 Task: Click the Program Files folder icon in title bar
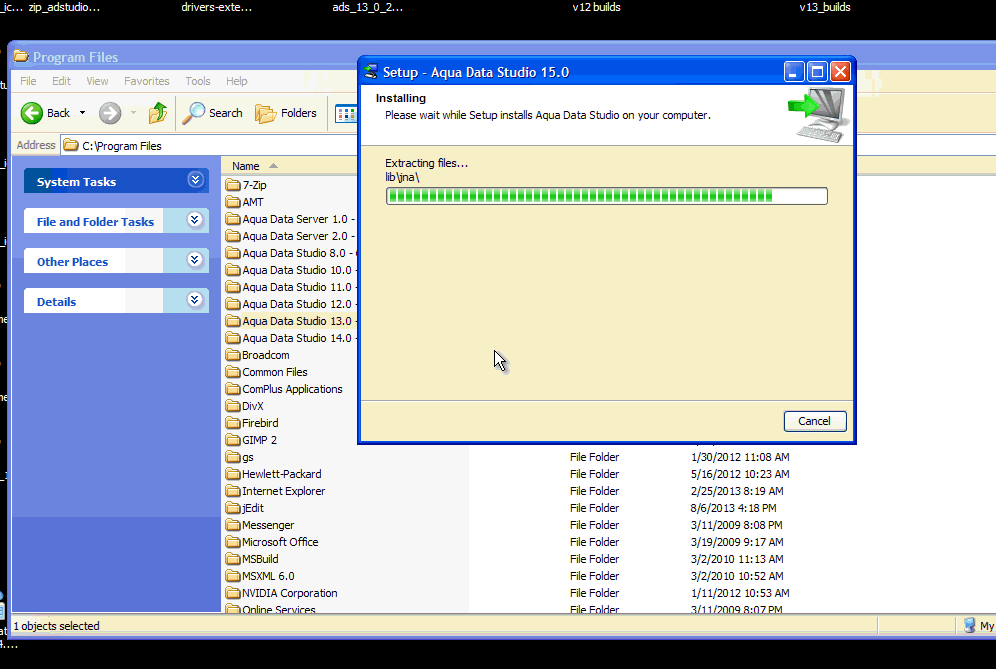pyautogui.click(x=21, y=57)
